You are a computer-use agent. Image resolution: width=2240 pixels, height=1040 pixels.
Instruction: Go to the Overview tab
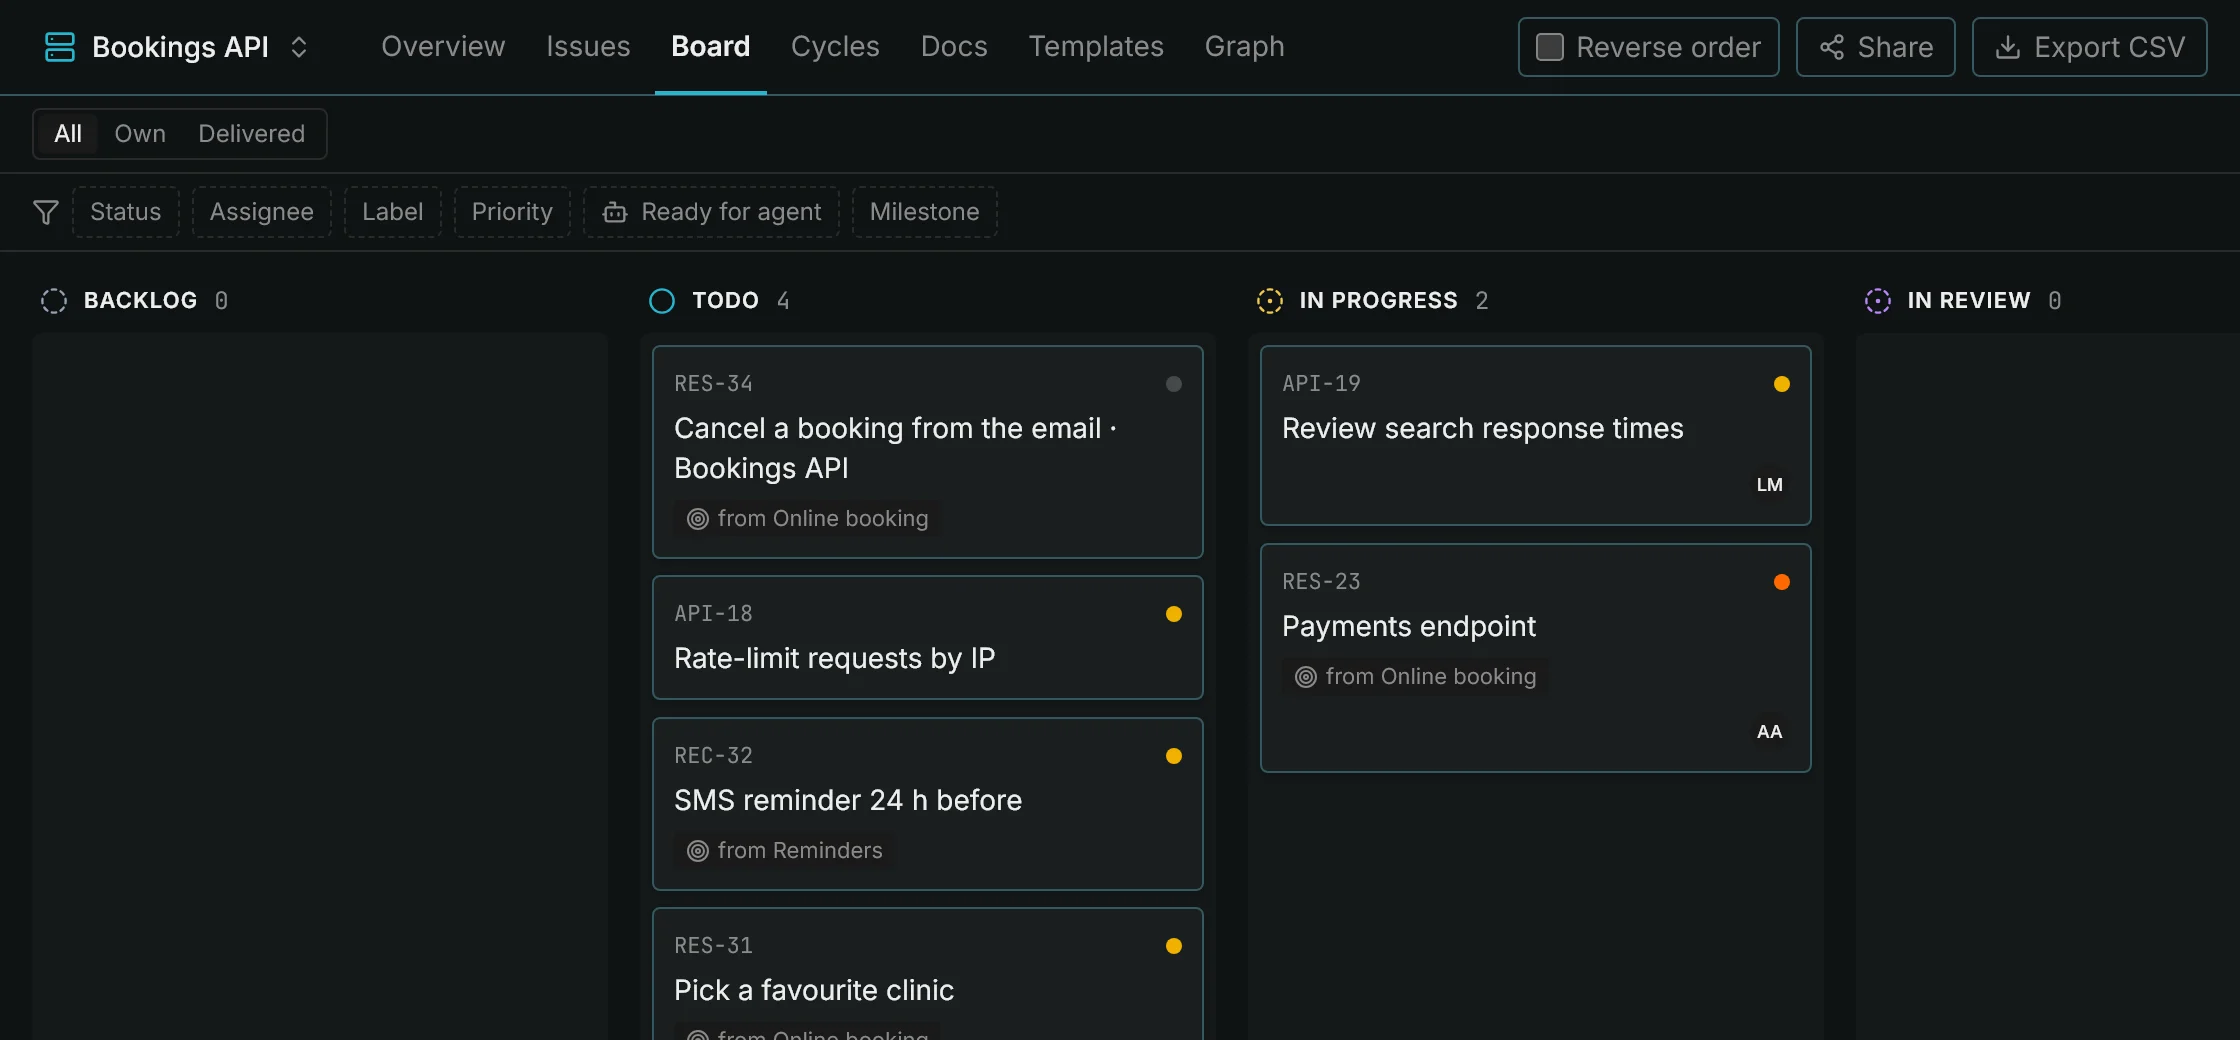443,47
